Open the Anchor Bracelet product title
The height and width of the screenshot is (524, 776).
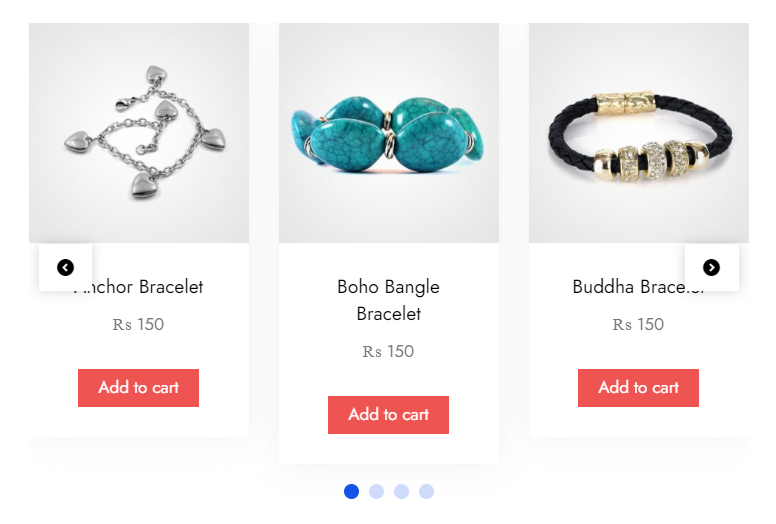pos(139,286)
